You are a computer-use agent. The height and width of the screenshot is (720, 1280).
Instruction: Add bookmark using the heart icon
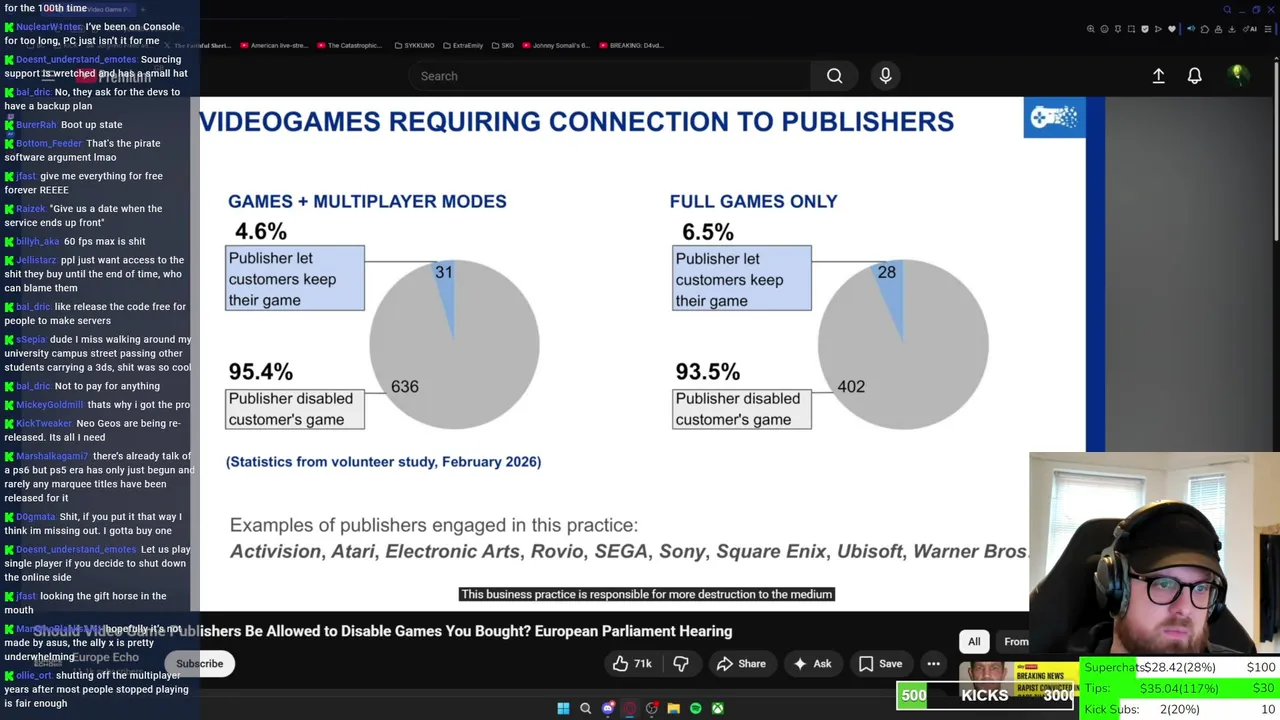coord(1172,29)
